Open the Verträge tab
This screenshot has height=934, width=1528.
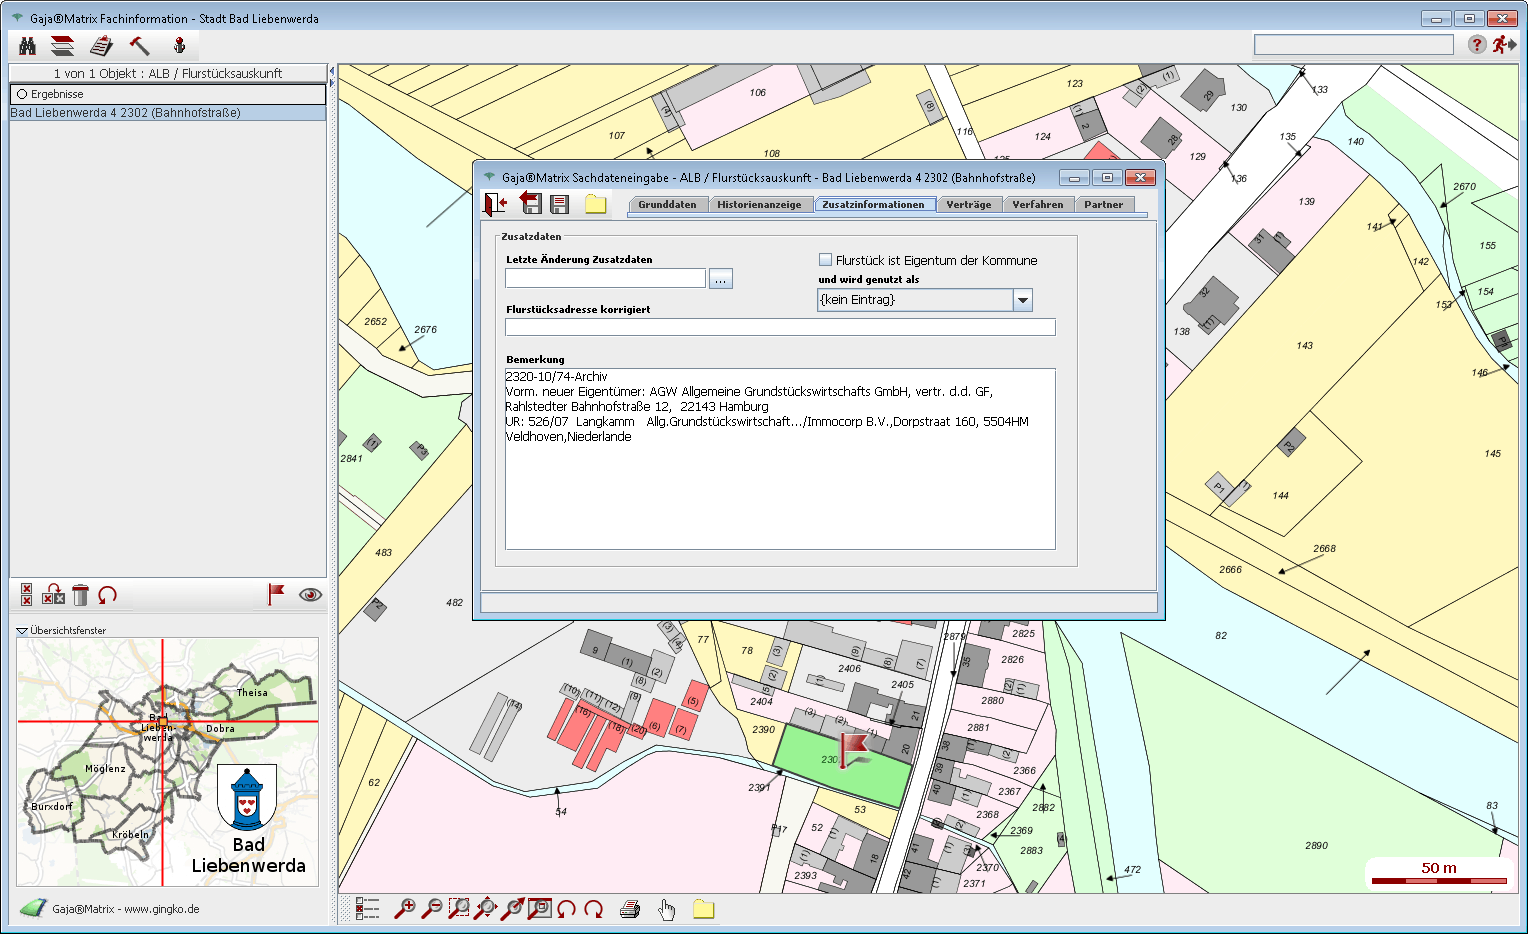click(x=968, y=205)
